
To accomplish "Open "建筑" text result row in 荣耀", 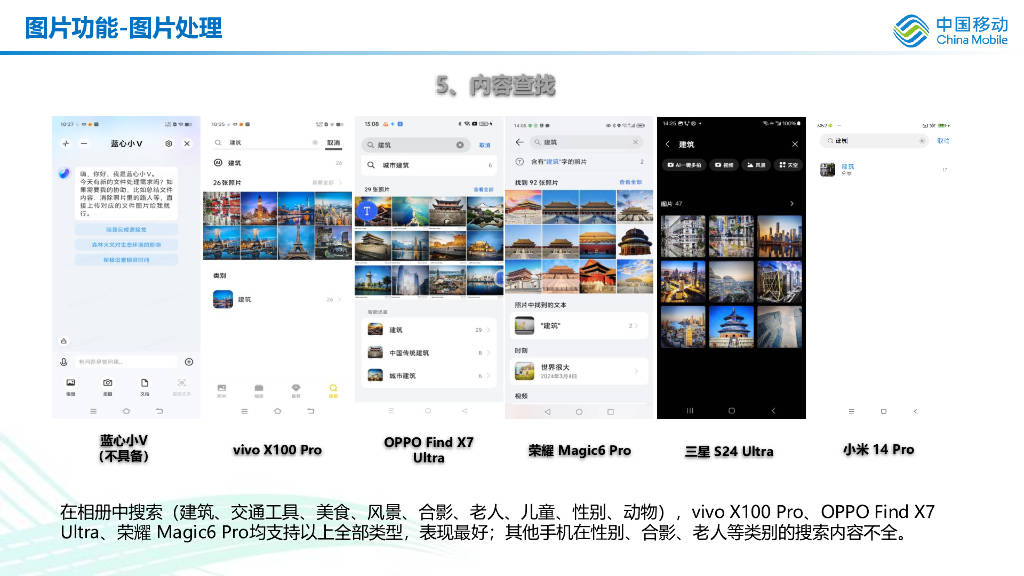I will pyautogui.click(x=579, y=325).
